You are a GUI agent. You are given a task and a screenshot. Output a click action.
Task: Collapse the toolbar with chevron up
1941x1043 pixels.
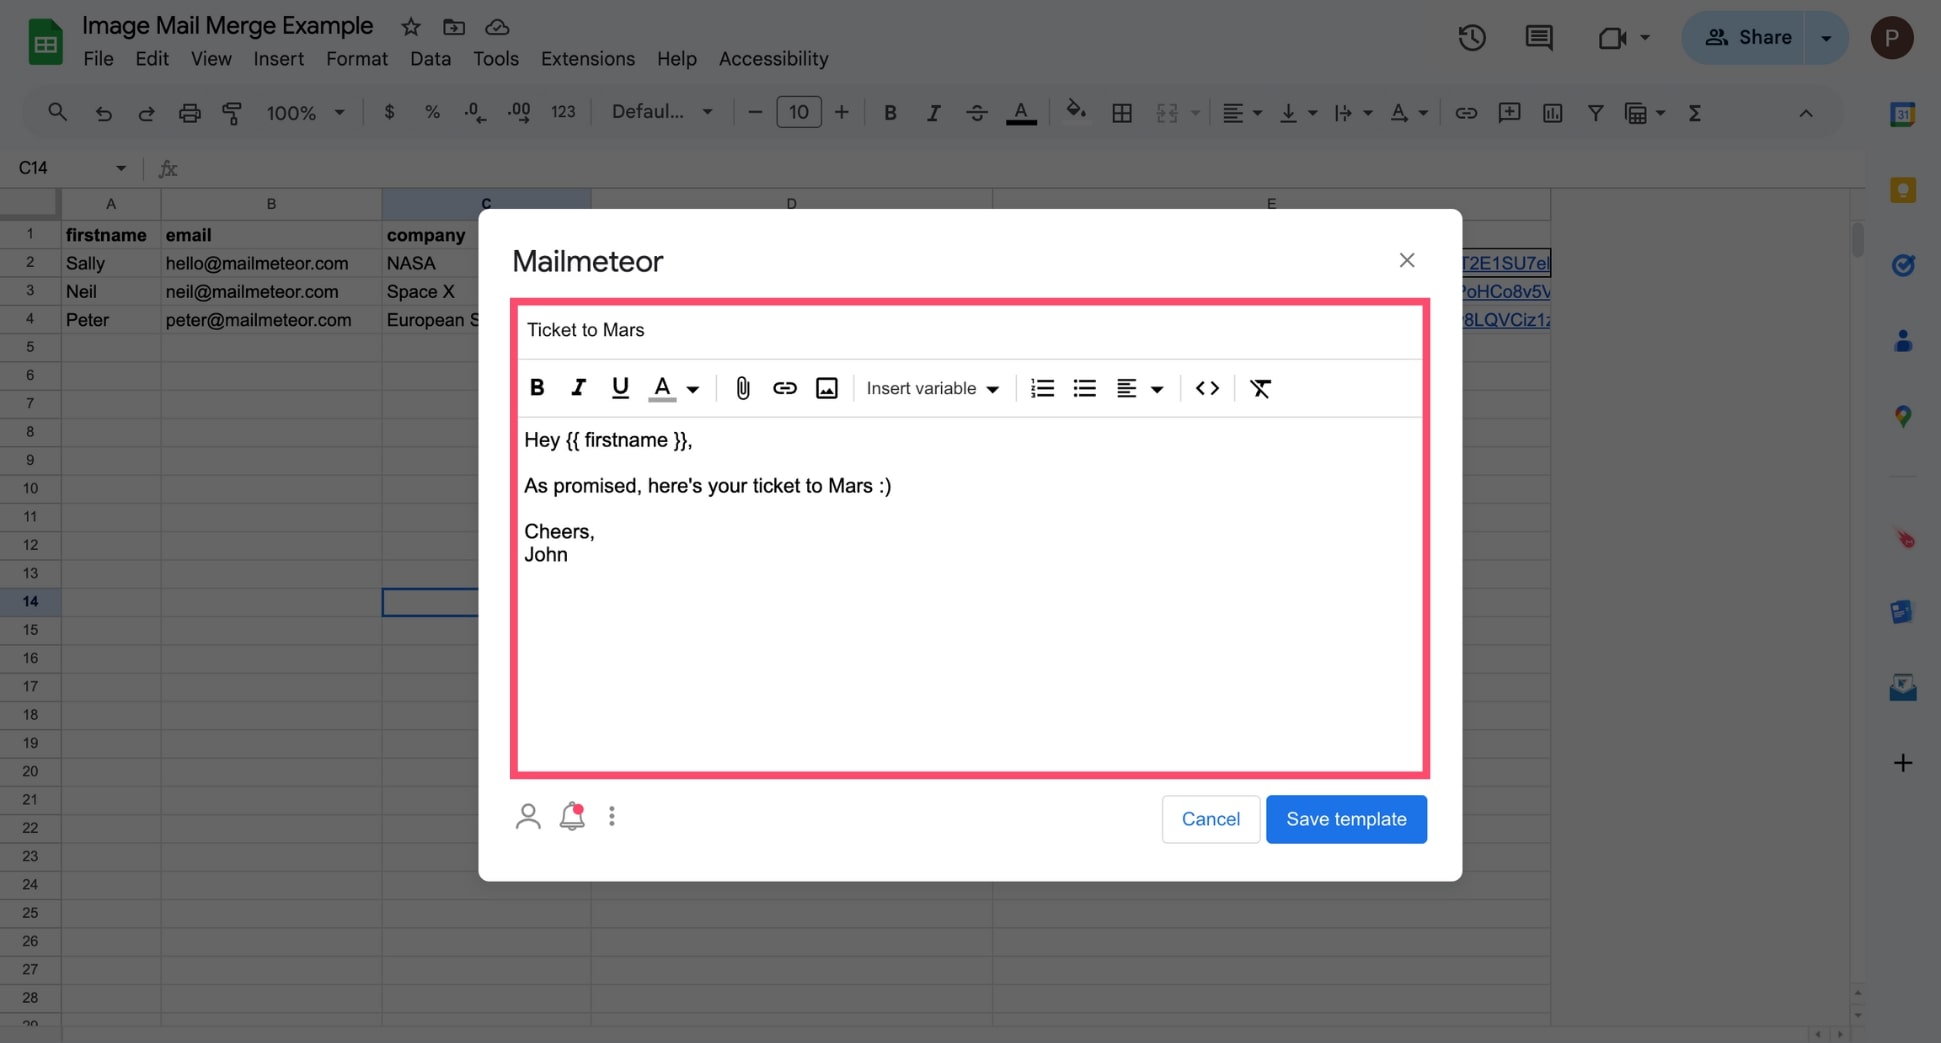pos(1806,113)
